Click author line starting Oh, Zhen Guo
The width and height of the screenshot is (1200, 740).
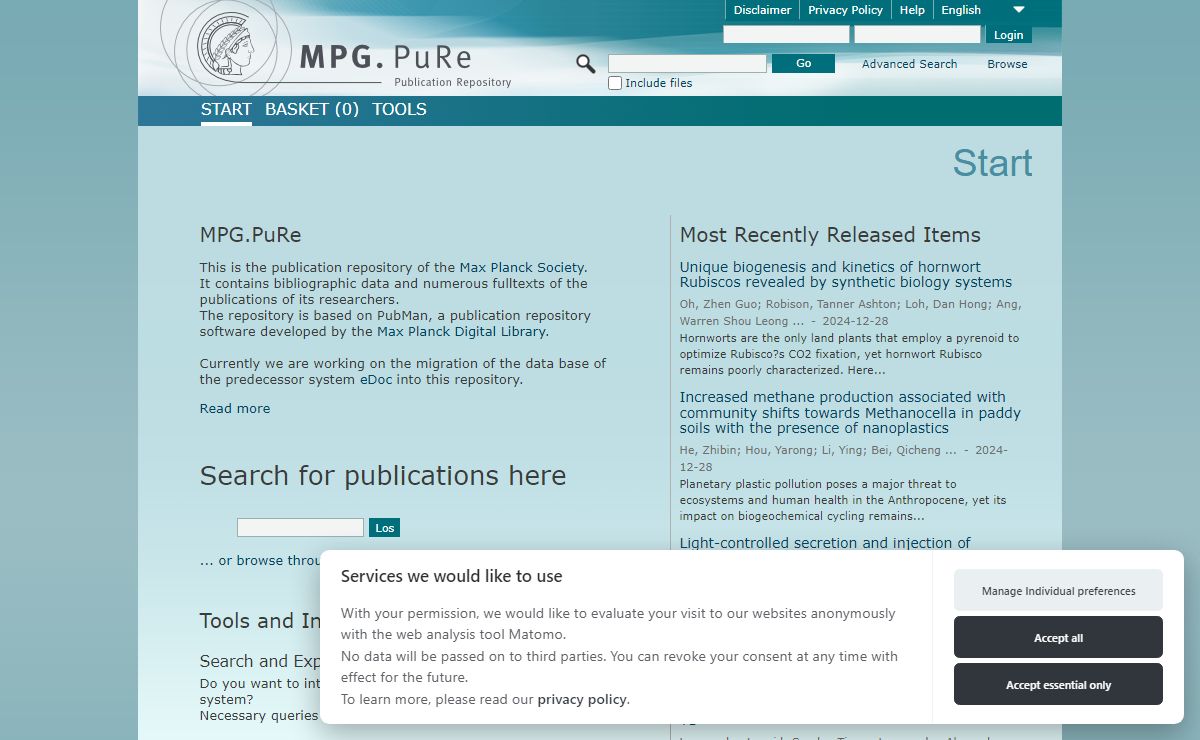click(x=850, y=312)
